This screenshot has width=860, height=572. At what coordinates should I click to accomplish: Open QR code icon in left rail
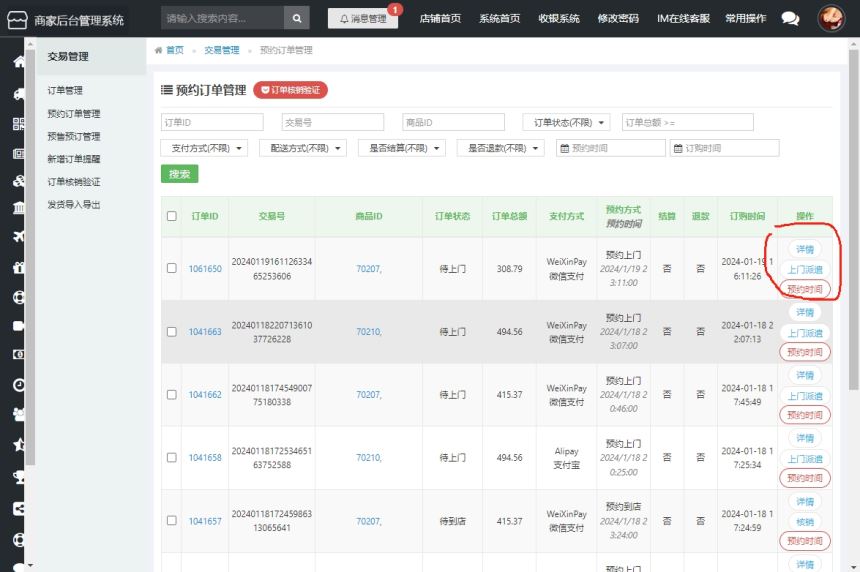(x=19, y=123)
